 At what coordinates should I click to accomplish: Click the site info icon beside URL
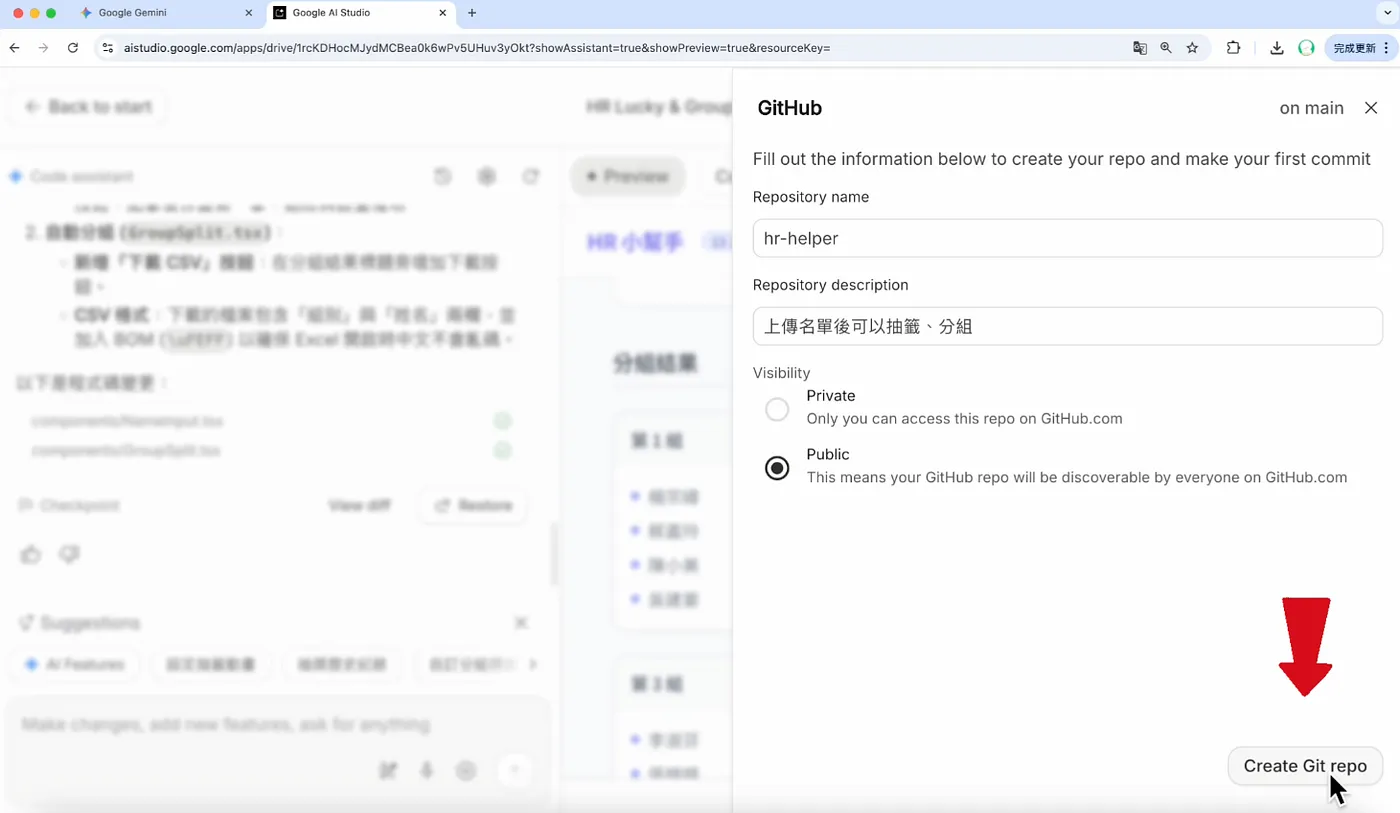click(x=108, y=48)
